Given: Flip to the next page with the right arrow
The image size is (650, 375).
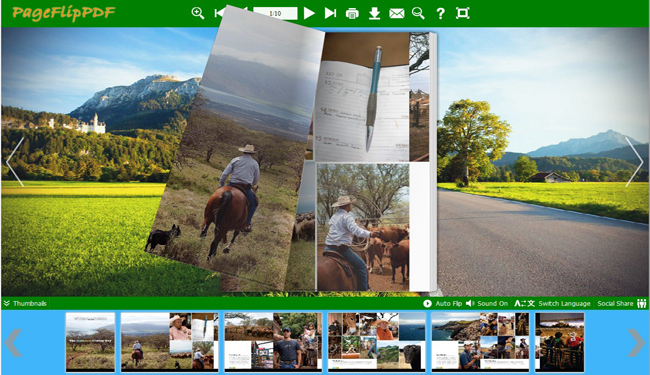Looking at the screenshot, I should [634, 162].
